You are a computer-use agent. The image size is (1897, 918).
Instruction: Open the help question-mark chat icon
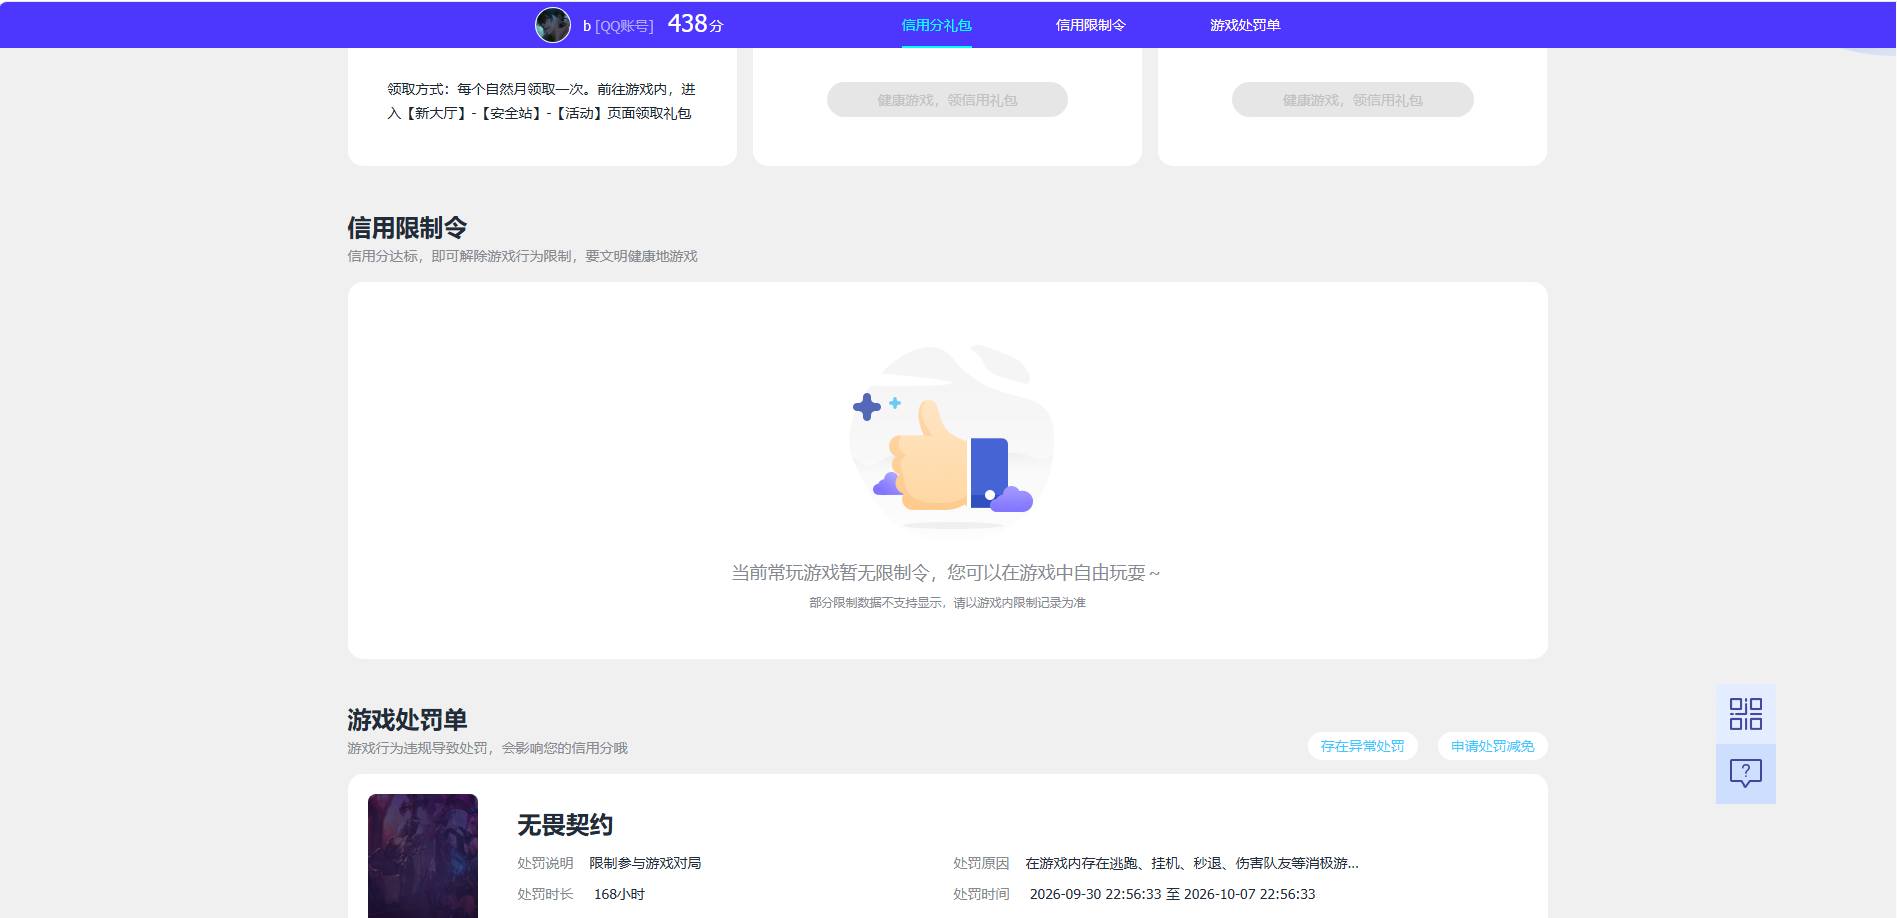pos(1746,774)
